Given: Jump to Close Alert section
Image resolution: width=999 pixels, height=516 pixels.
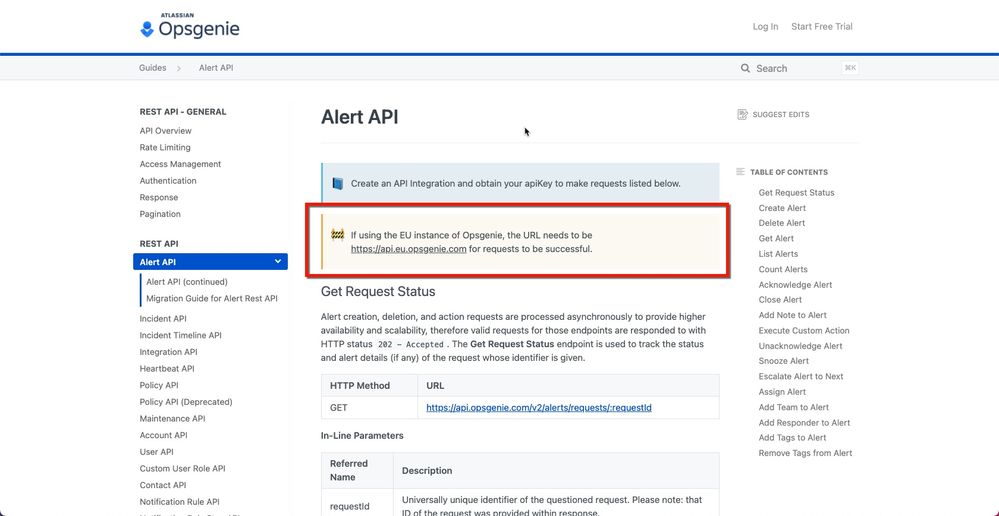Looking at the screenshot, I should click(780, 299).
